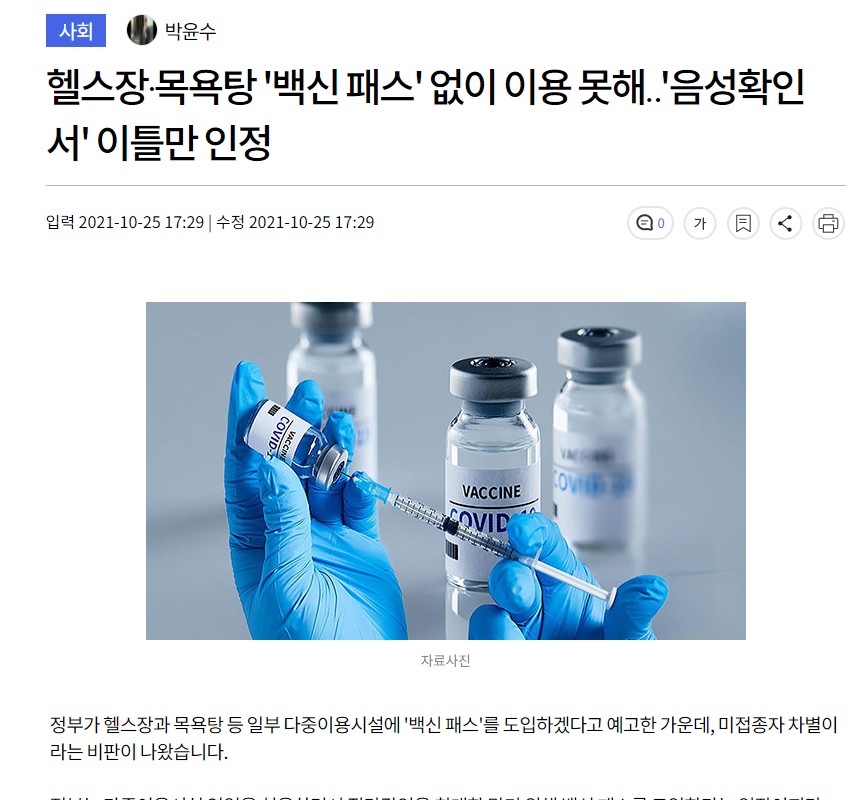Click the 가 font size icon
The width and height of the screenshot is (857, 800).
point(700,223)
